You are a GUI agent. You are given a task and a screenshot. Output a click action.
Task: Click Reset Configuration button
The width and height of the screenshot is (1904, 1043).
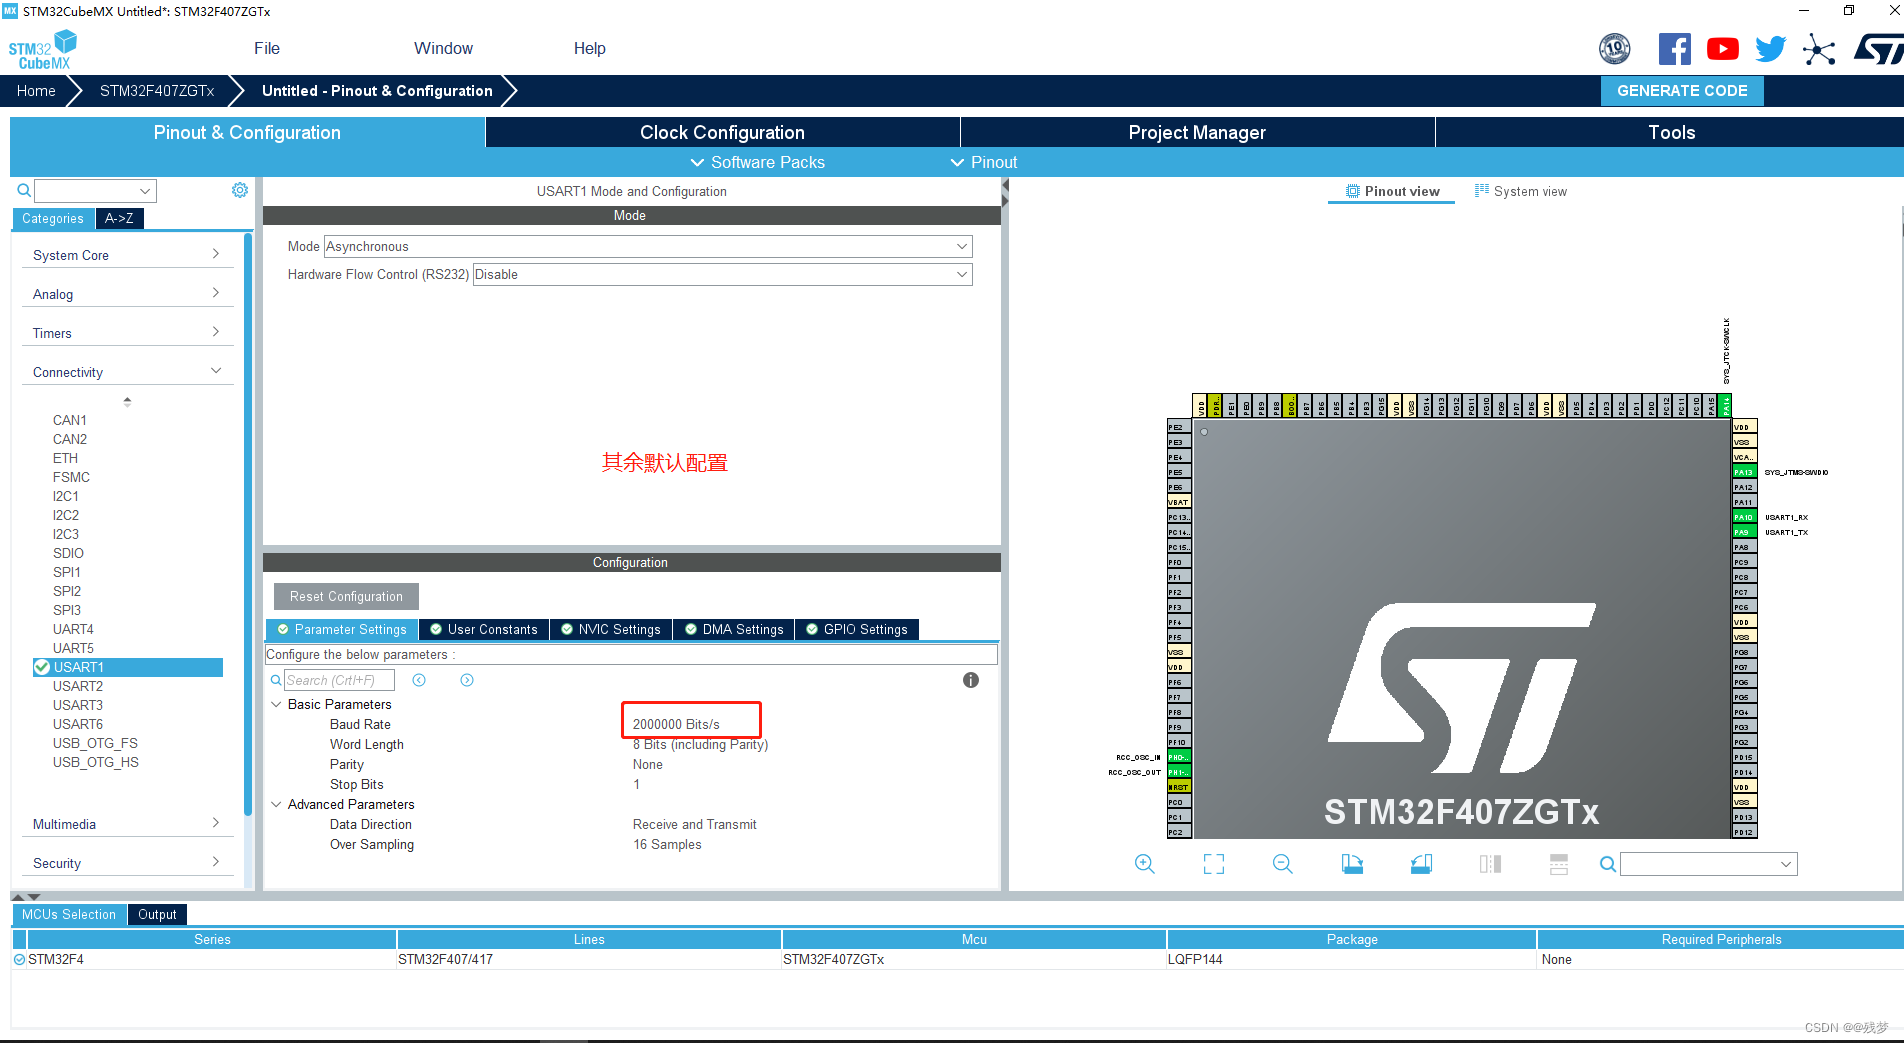346,596
